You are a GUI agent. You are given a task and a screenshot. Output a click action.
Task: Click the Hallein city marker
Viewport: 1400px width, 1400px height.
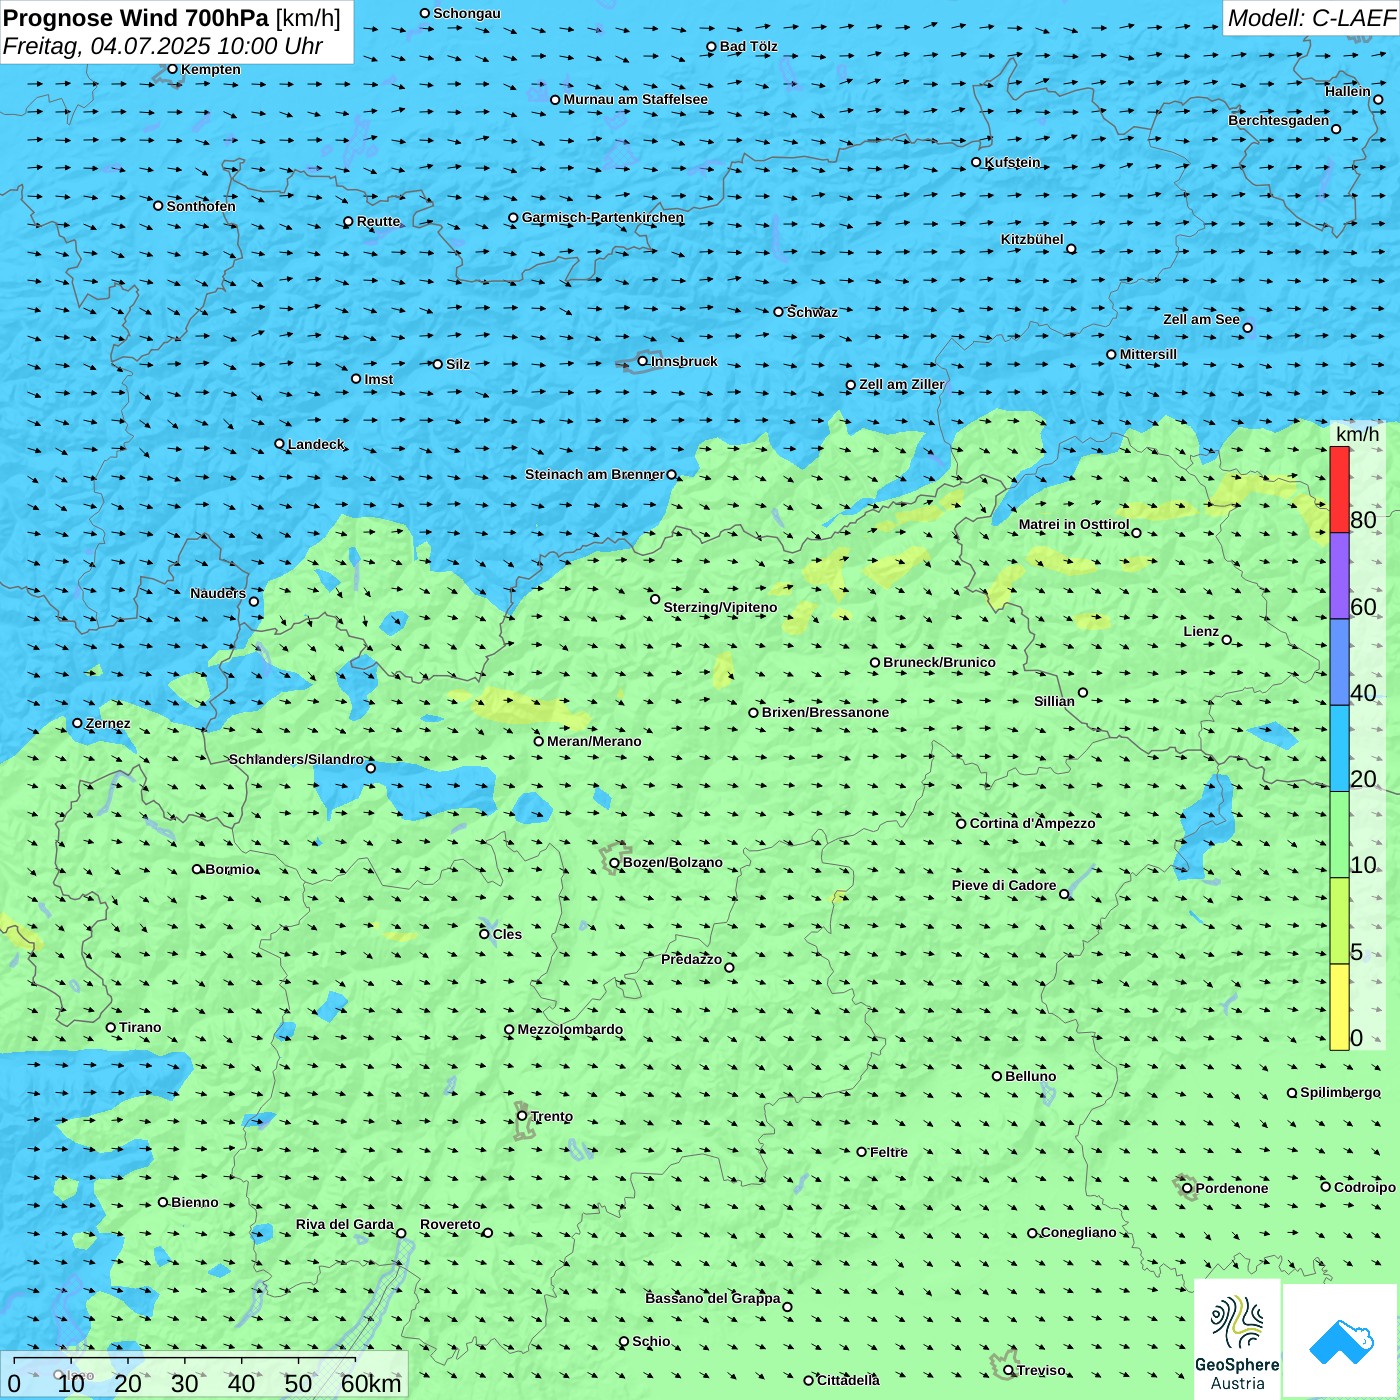1378,99
